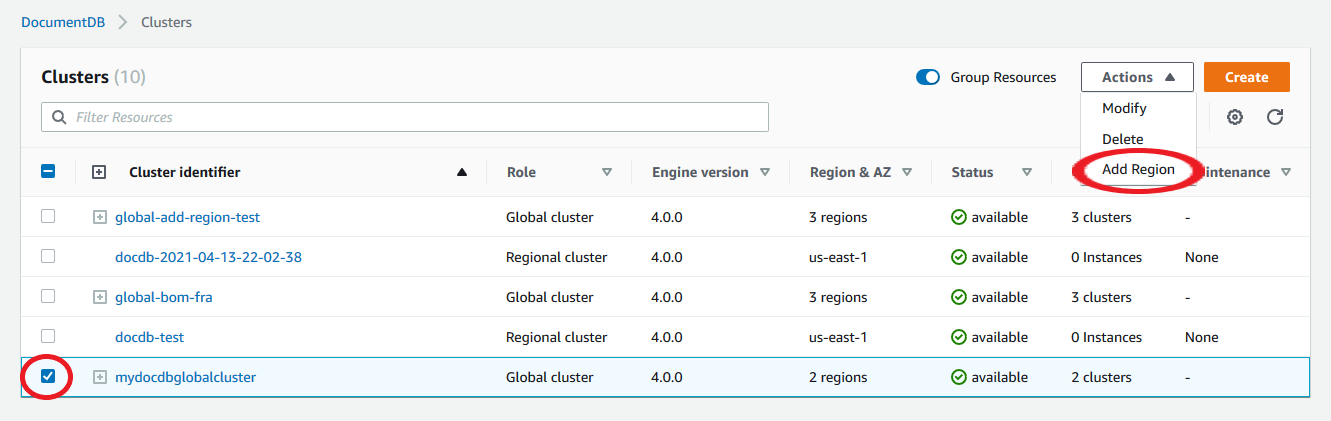Screen dimensions: 1331x421
Task: Toggle the select-all header checkbox
Action: click(x=48, y=172)
